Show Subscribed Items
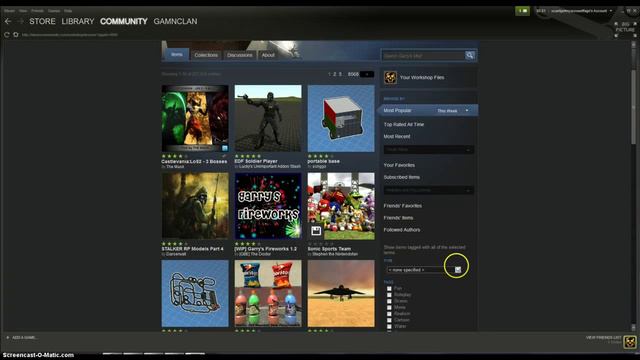Screen dimensions: 640x360 coord(402,177)
